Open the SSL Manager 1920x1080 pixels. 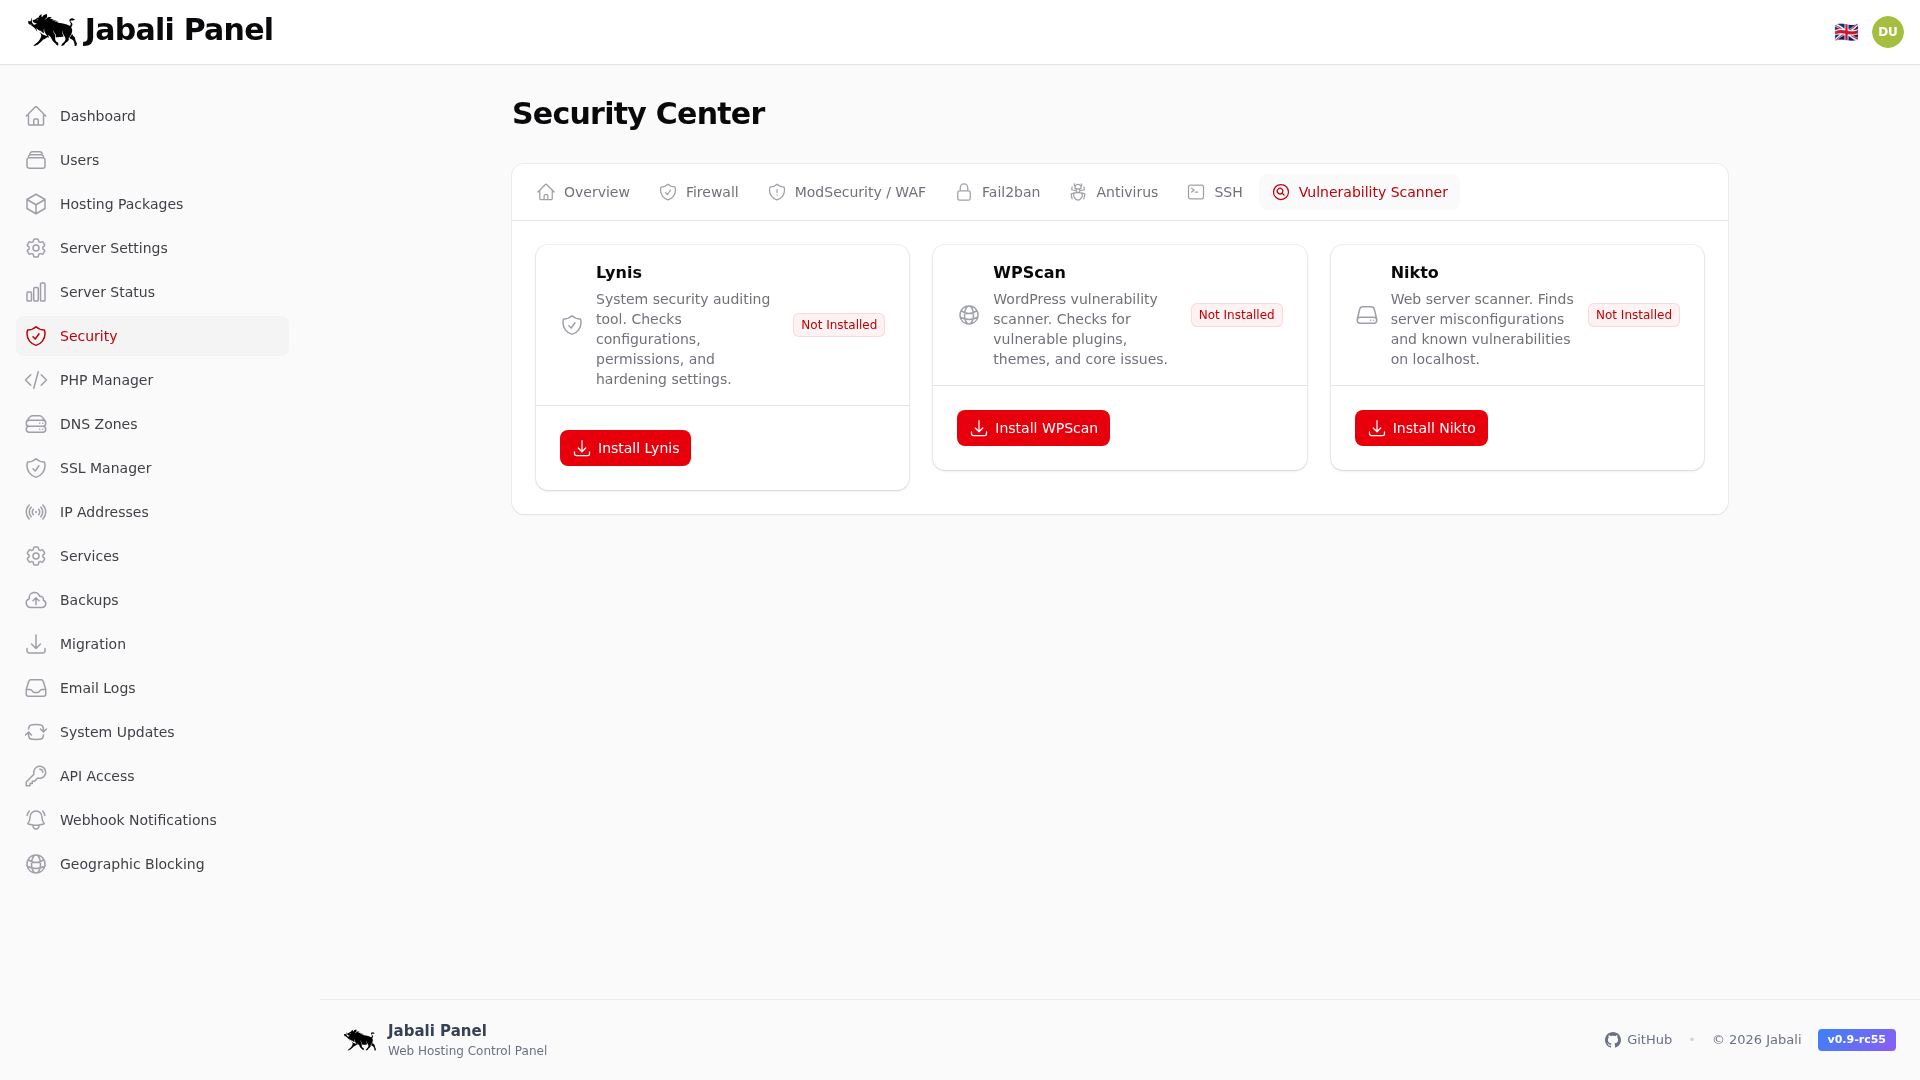tap(105, 468)
